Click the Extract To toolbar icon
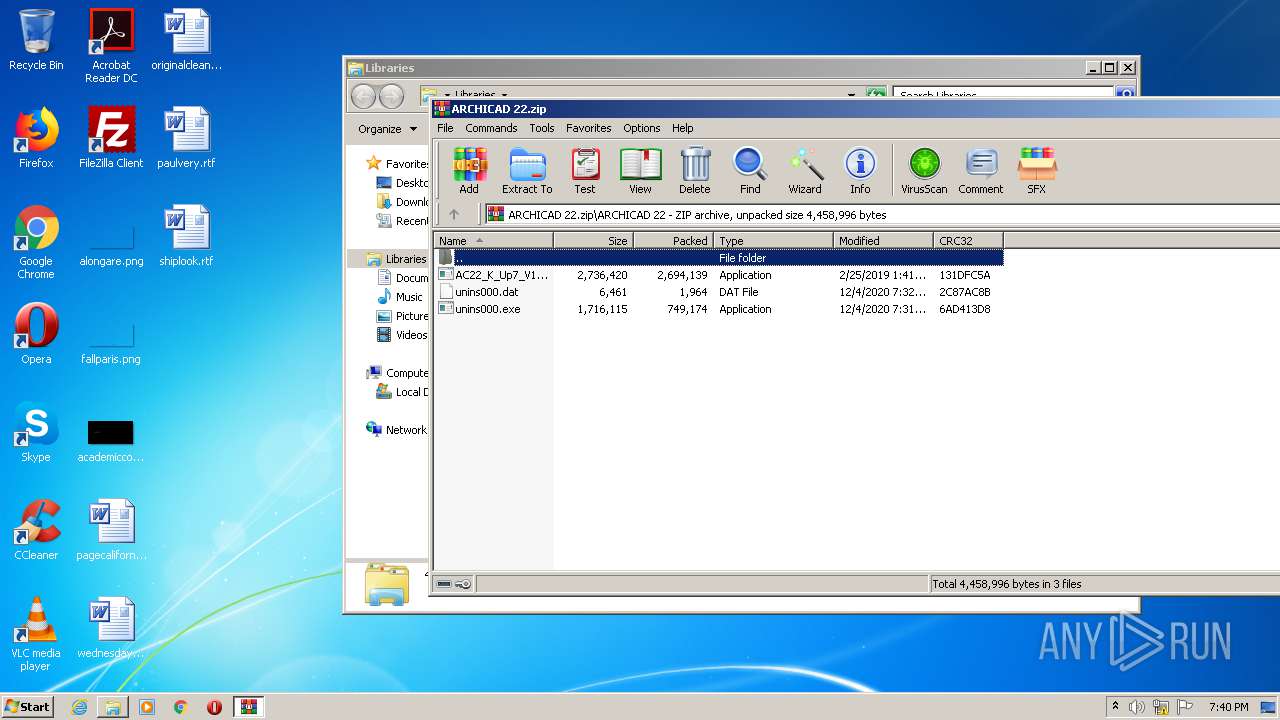Viewport: 1280px width, 720px height. [527, 170]
